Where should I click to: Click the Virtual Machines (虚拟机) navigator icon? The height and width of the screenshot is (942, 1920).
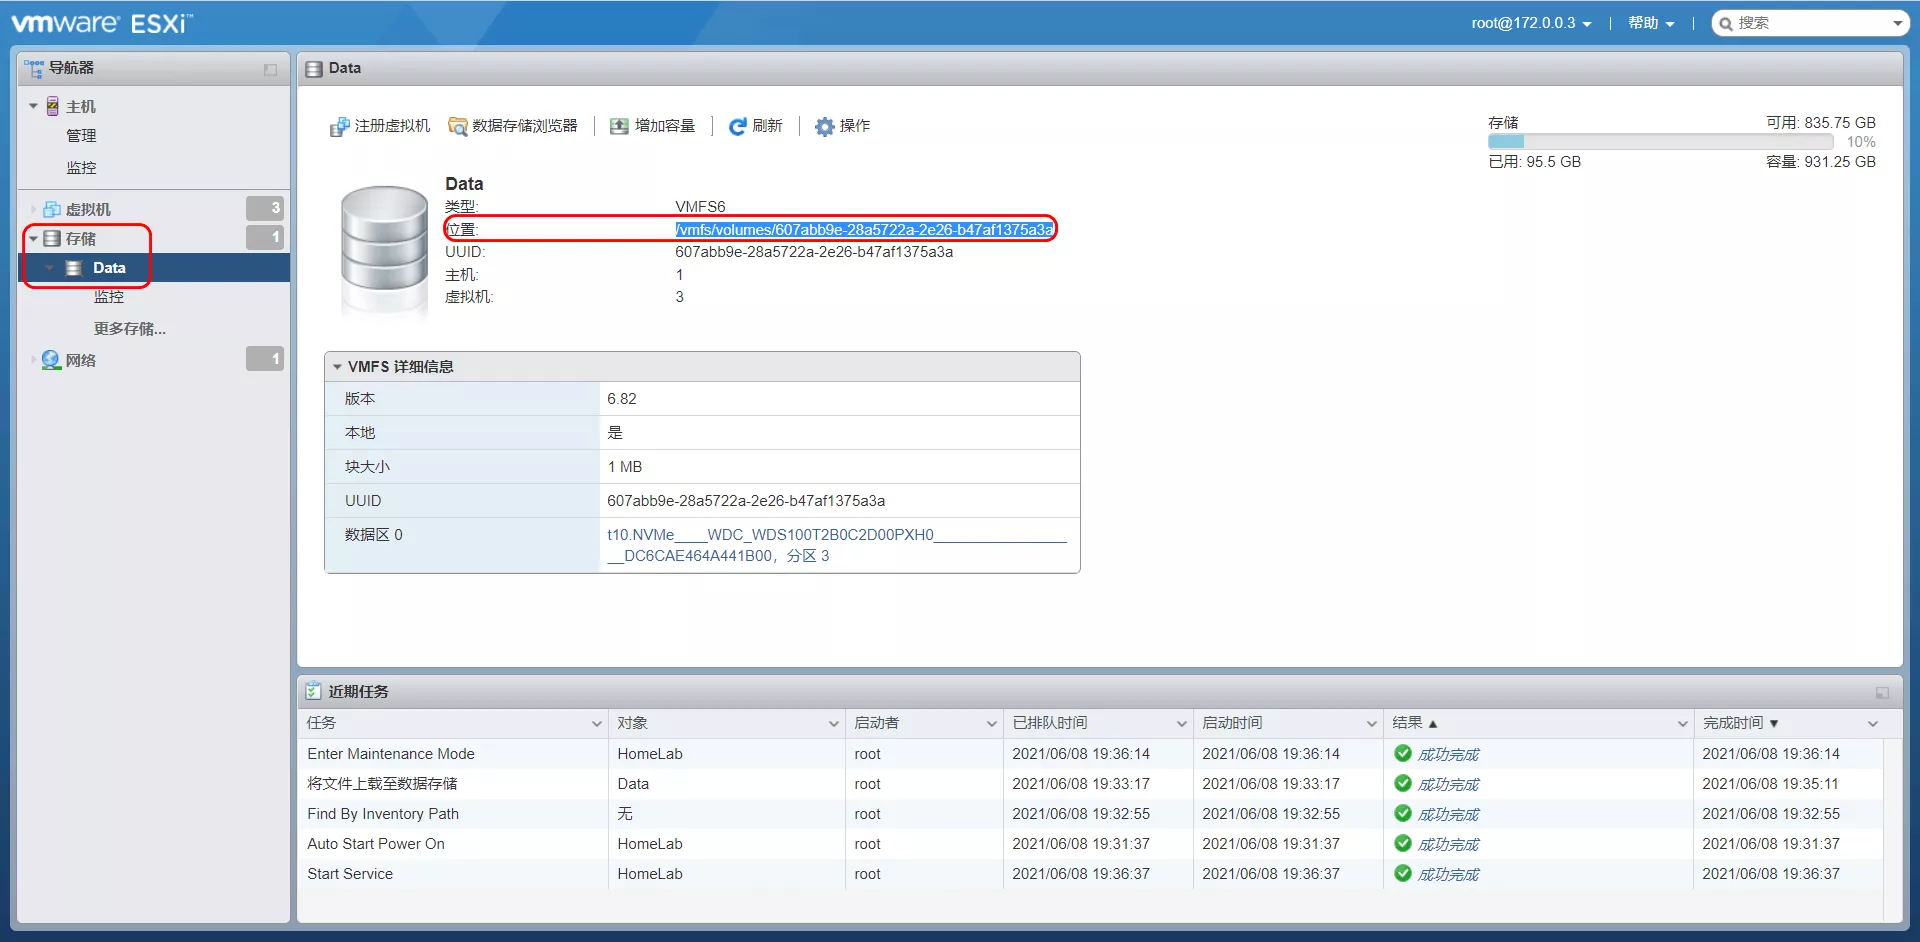click(x=52, y=209)
